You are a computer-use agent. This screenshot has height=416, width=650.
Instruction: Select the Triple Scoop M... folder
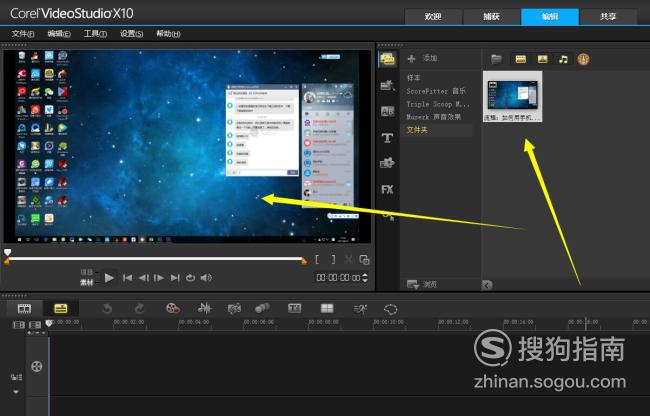tap(438, 104)
